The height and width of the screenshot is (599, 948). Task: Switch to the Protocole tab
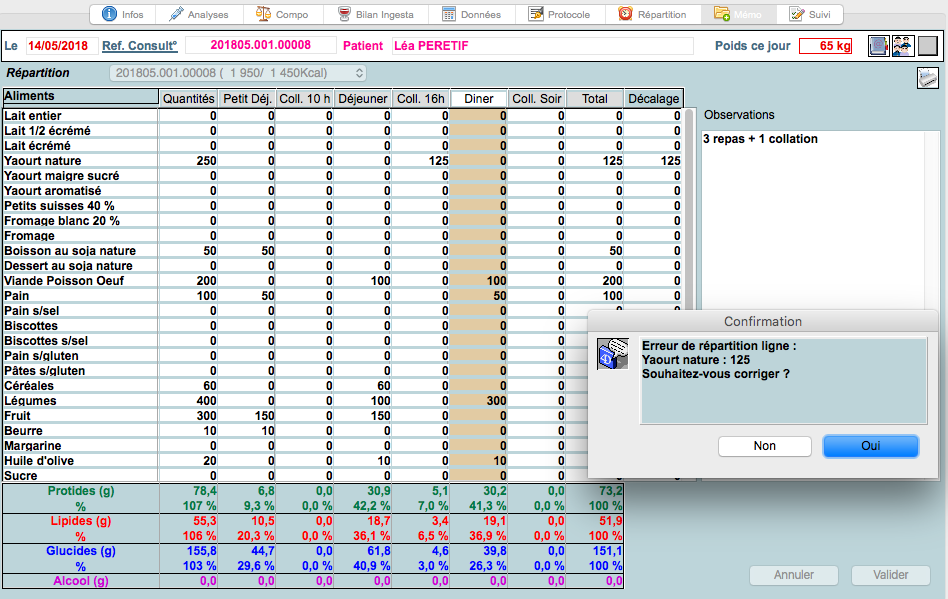(560, 15)
